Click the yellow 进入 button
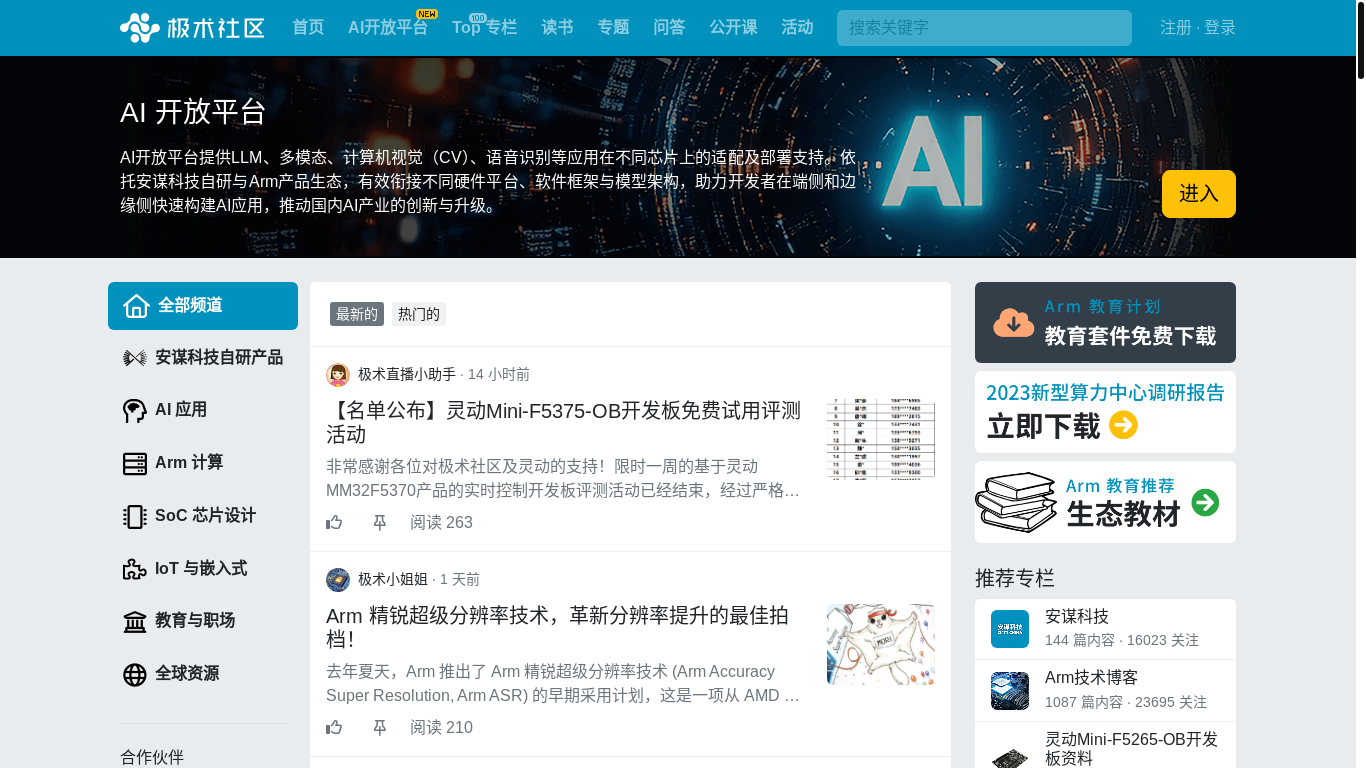The height and width of the screenshot is (768, 1366). click(1199, 194)
